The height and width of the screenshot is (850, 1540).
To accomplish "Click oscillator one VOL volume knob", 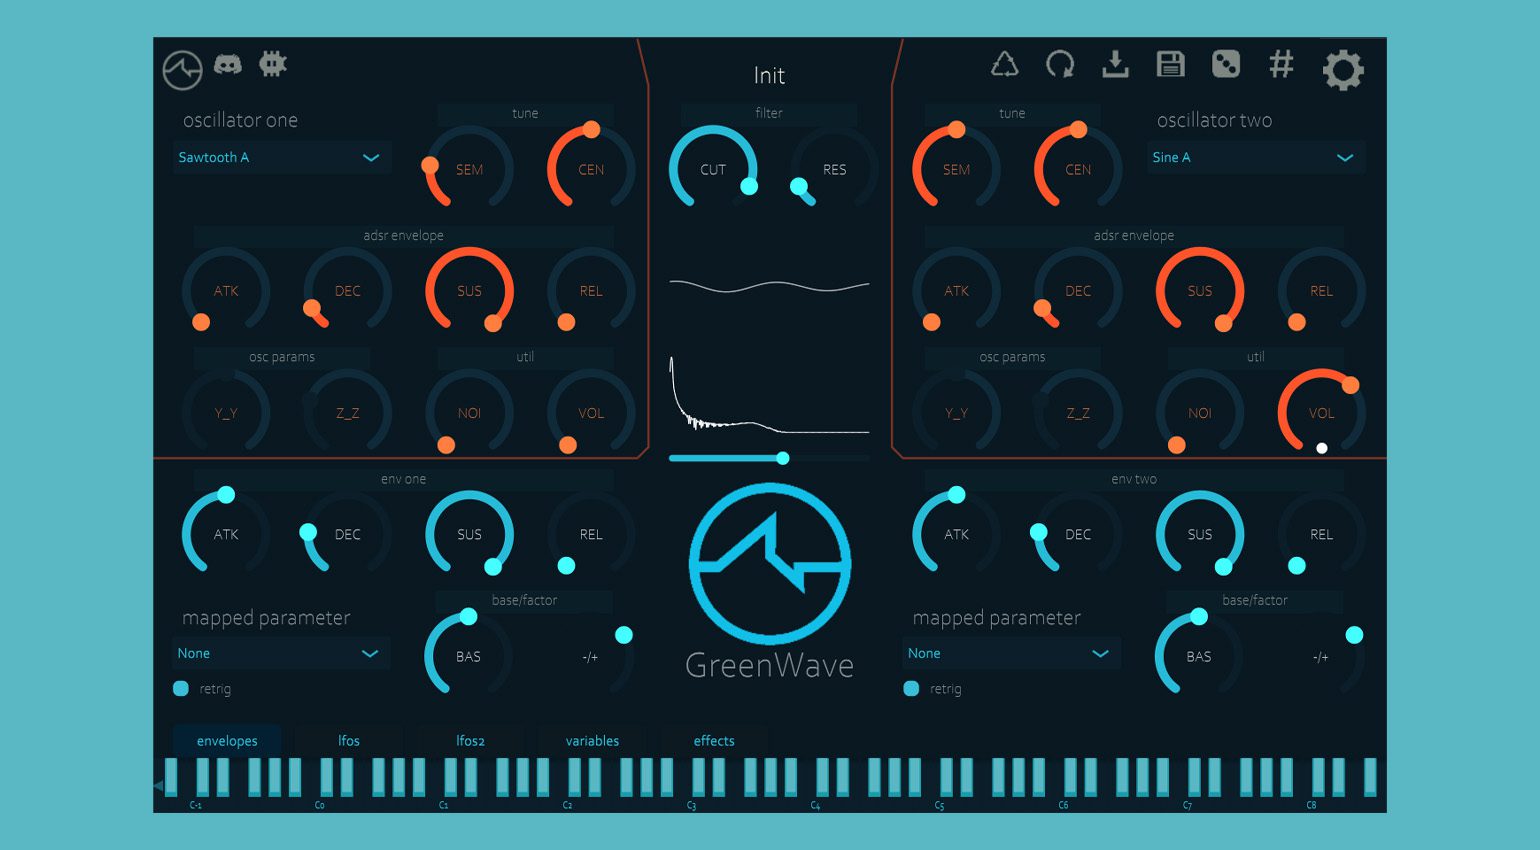I will [x=591, y=413].
